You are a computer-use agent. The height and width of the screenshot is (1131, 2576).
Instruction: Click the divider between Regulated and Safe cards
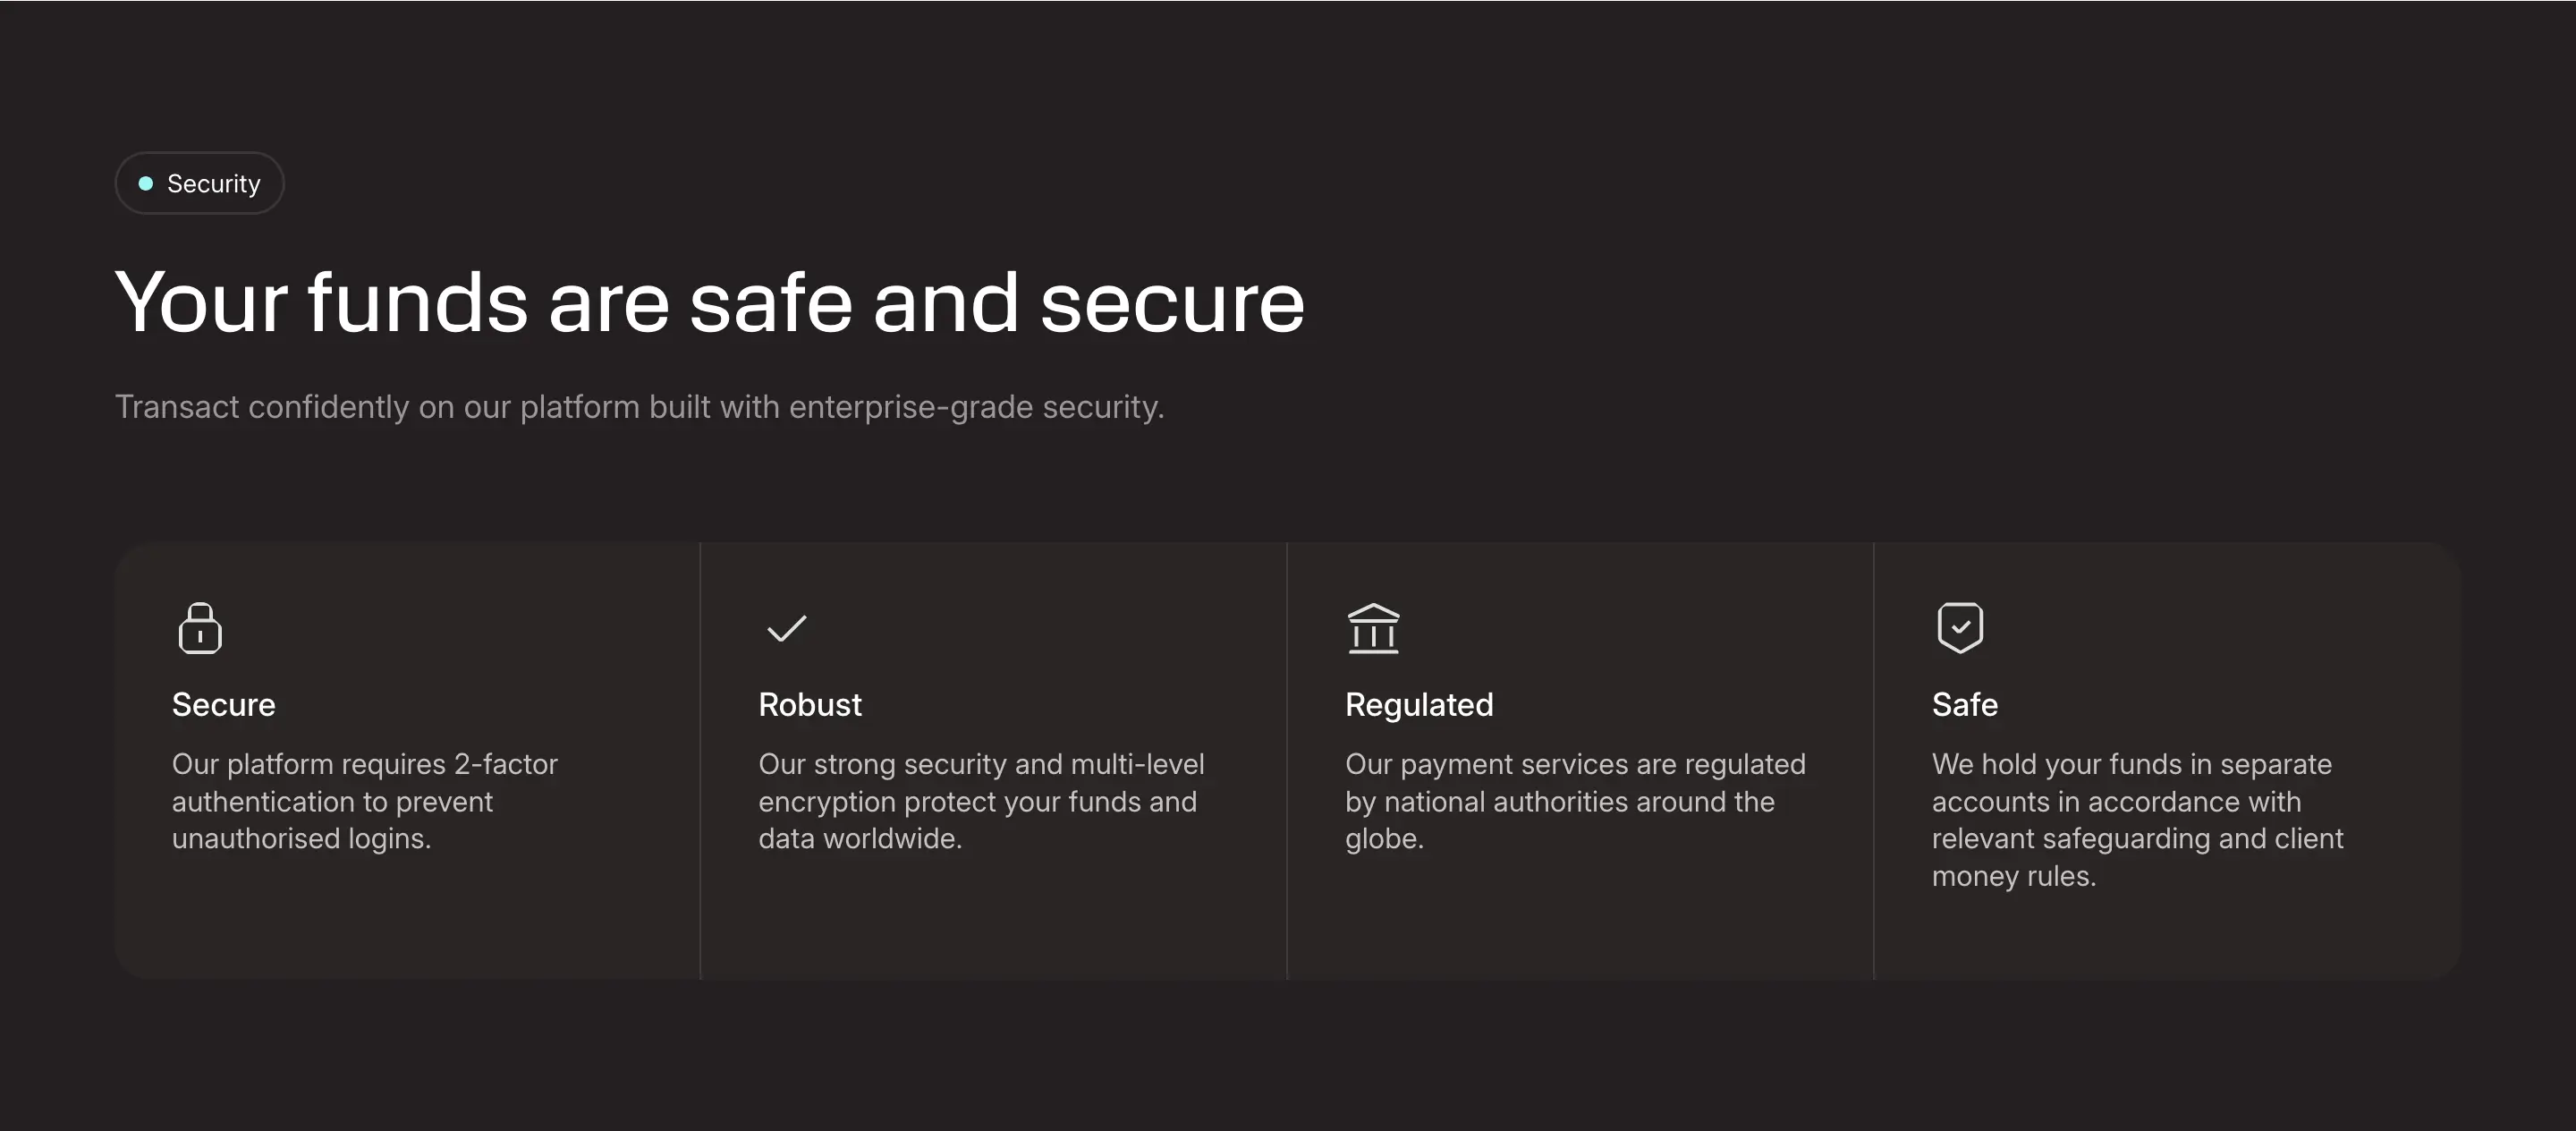click(1873, 760)
